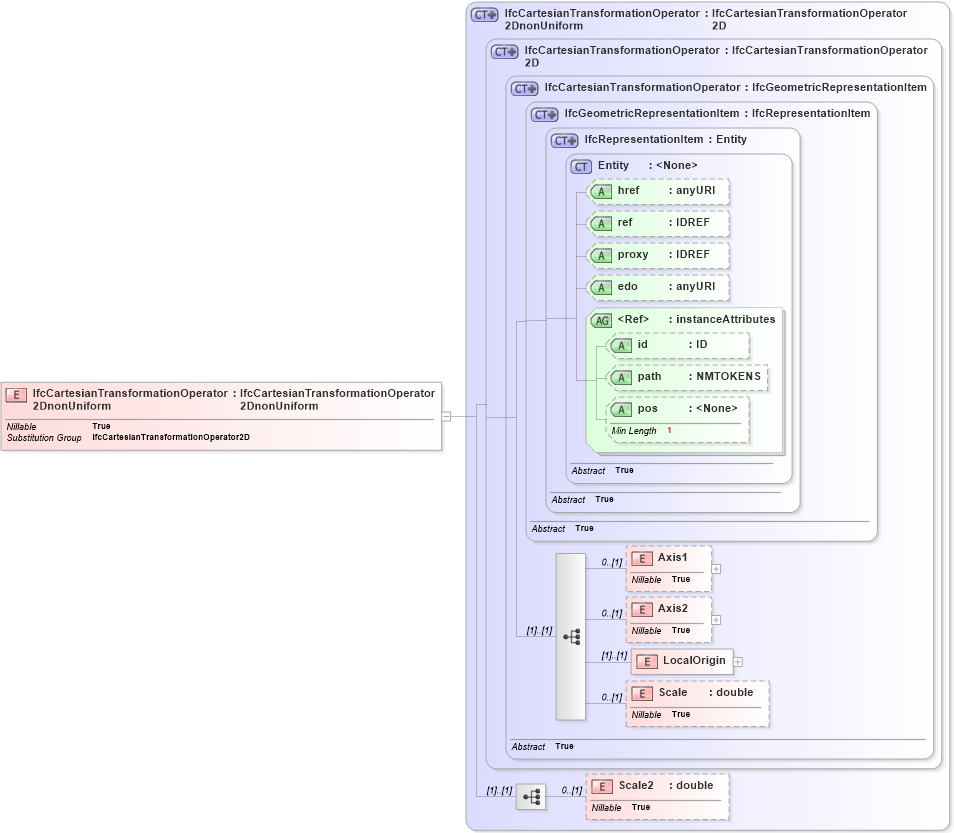Select the A icon of href attribute

point(601,191)
